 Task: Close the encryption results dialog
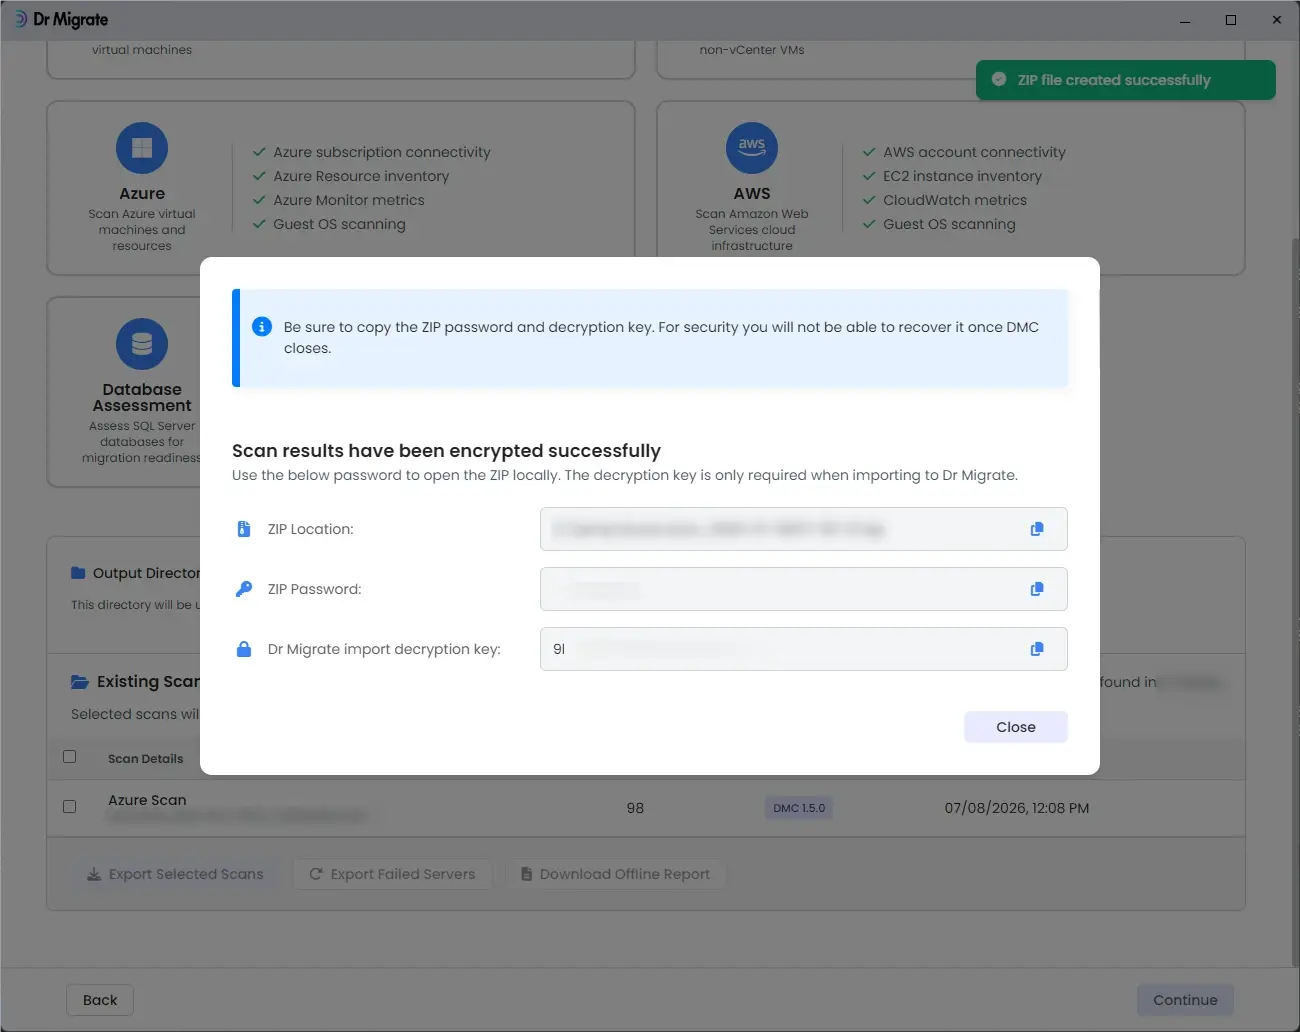coord(1016,727)
